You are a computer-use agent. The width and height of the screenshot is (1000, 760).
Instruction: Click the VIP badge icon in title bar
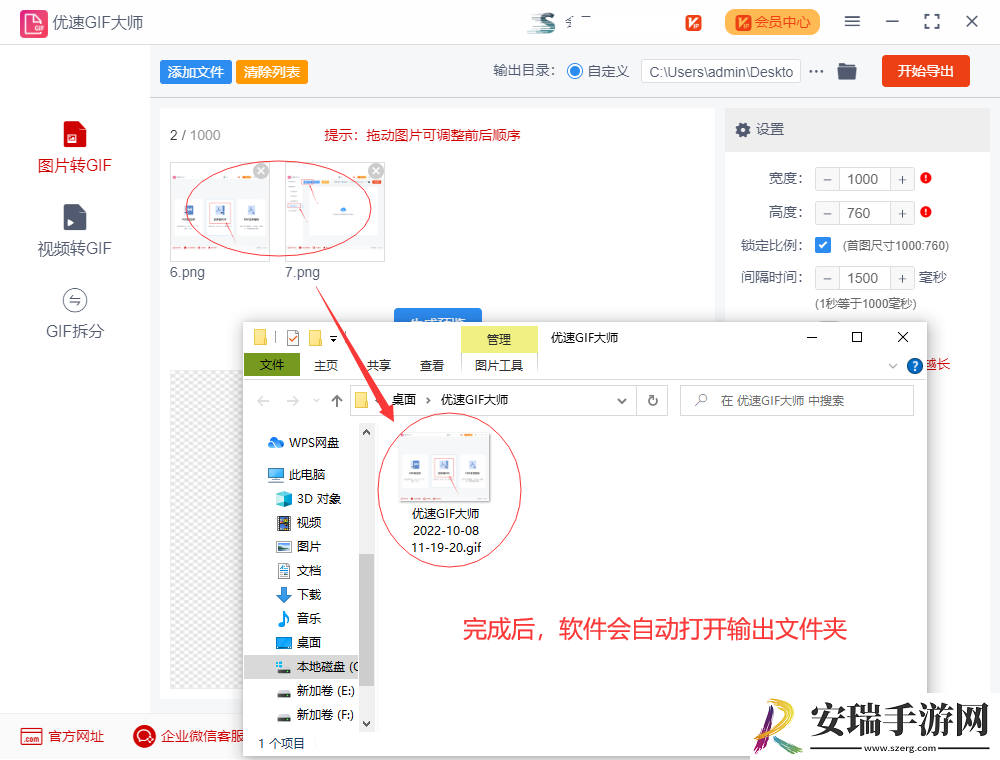point(693,23)
